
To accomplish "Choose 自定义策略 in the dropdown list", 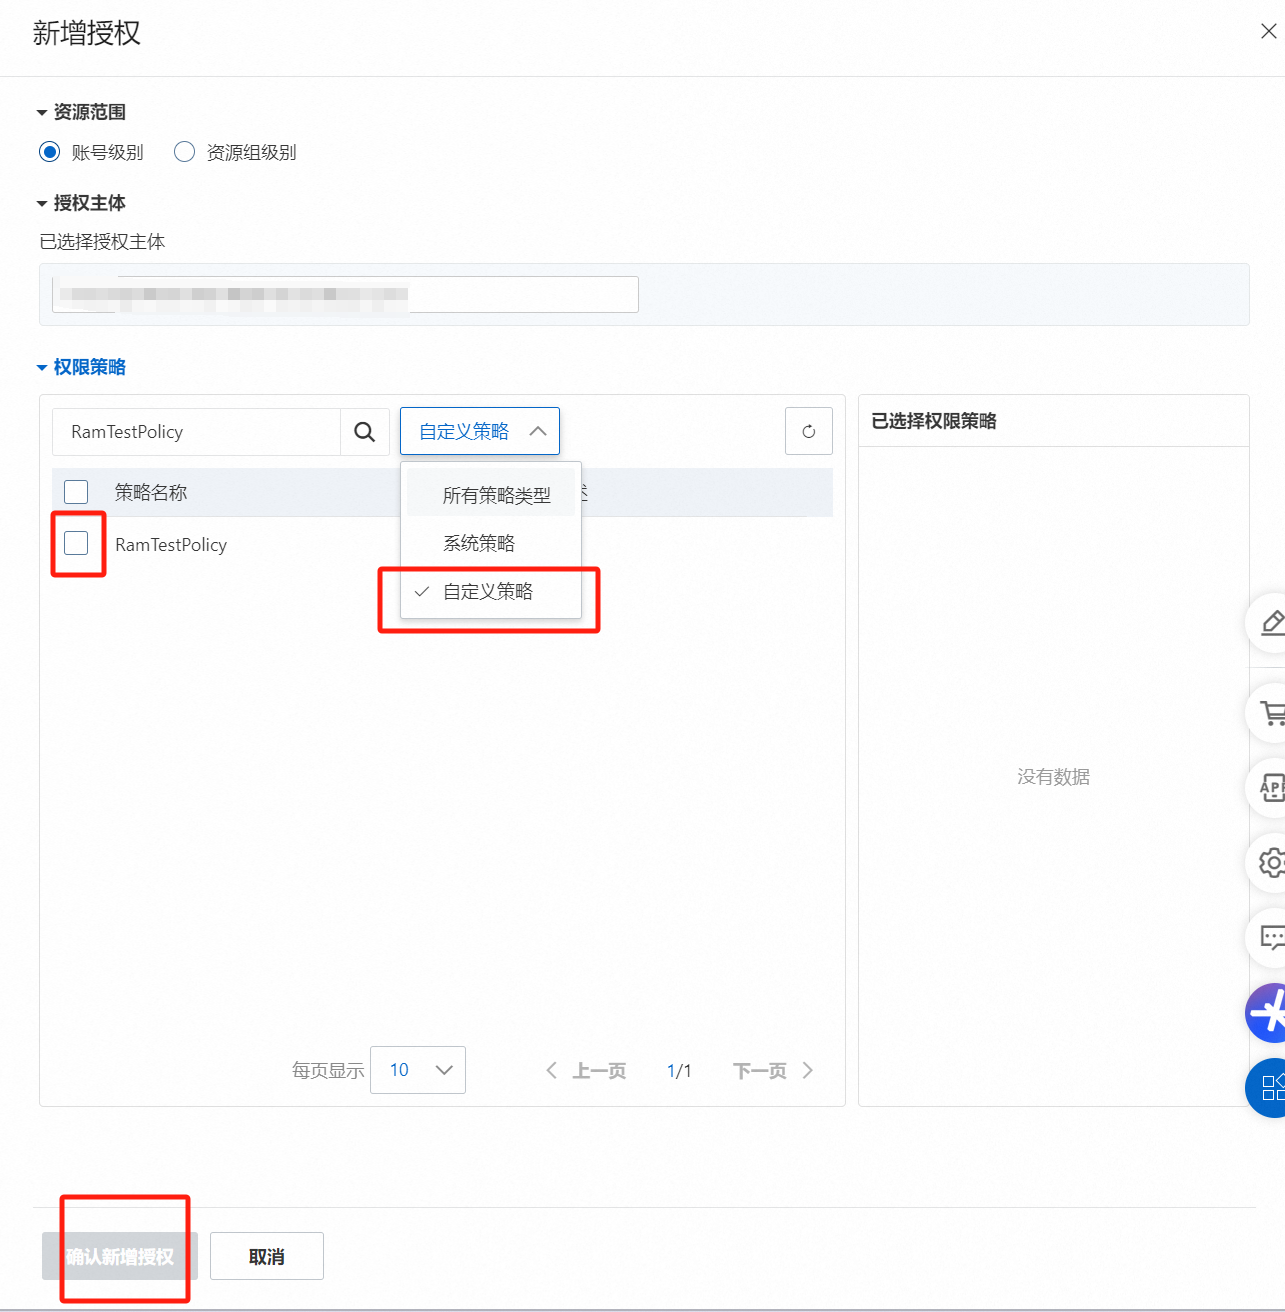I will pyautogui.click(x=491, y=591).
